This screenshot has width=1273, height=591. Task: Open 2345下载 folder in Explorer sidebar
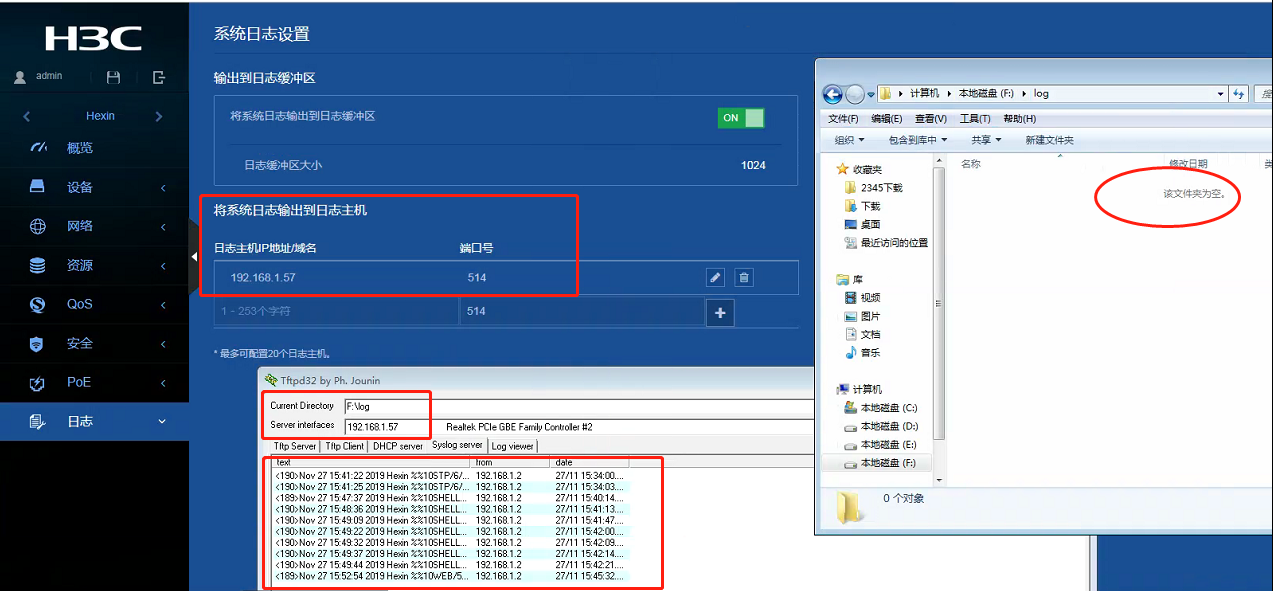[x=880, y=187]
